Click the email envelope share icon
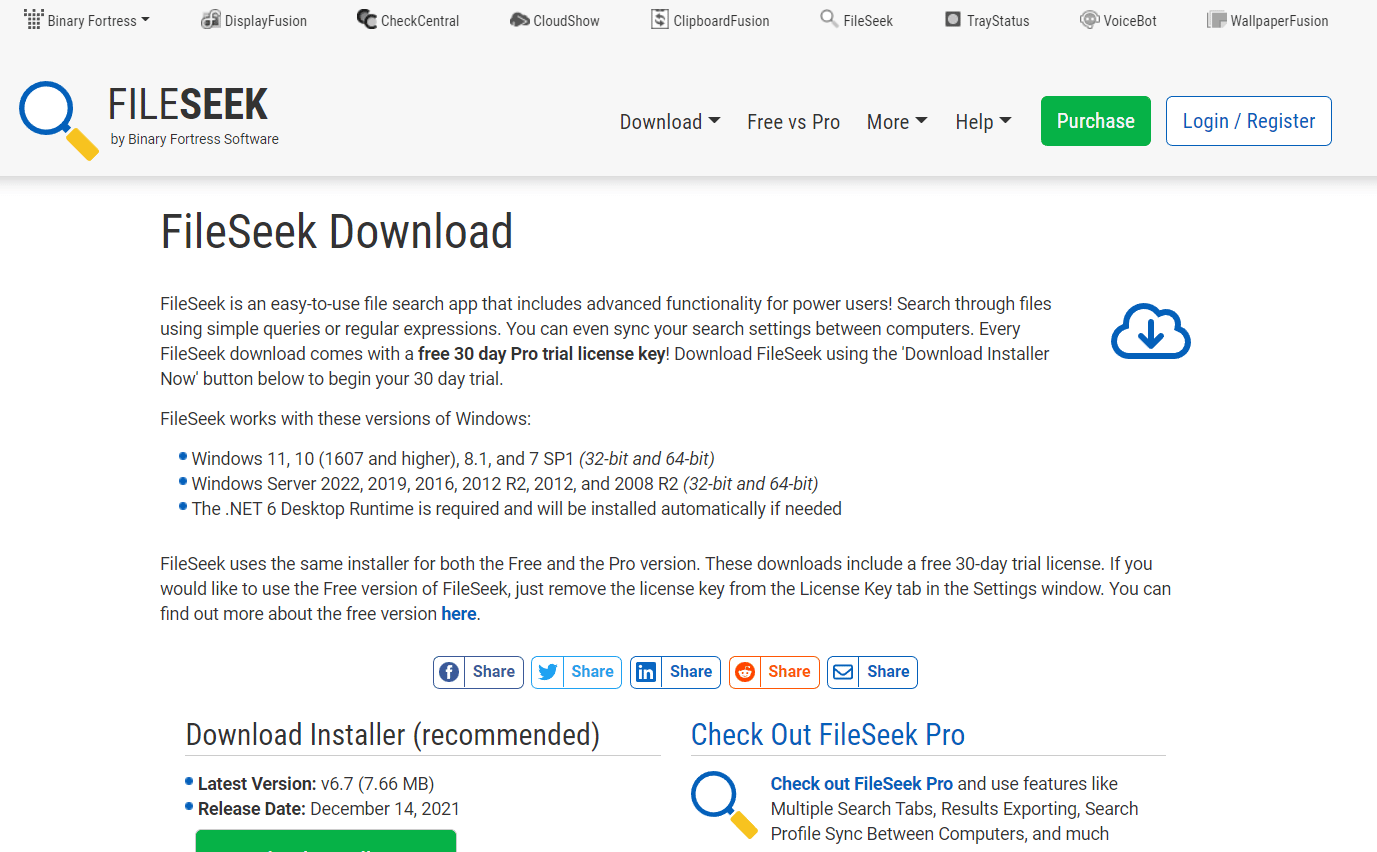The width and height of the screenshot is (1377, 852). 843,672
